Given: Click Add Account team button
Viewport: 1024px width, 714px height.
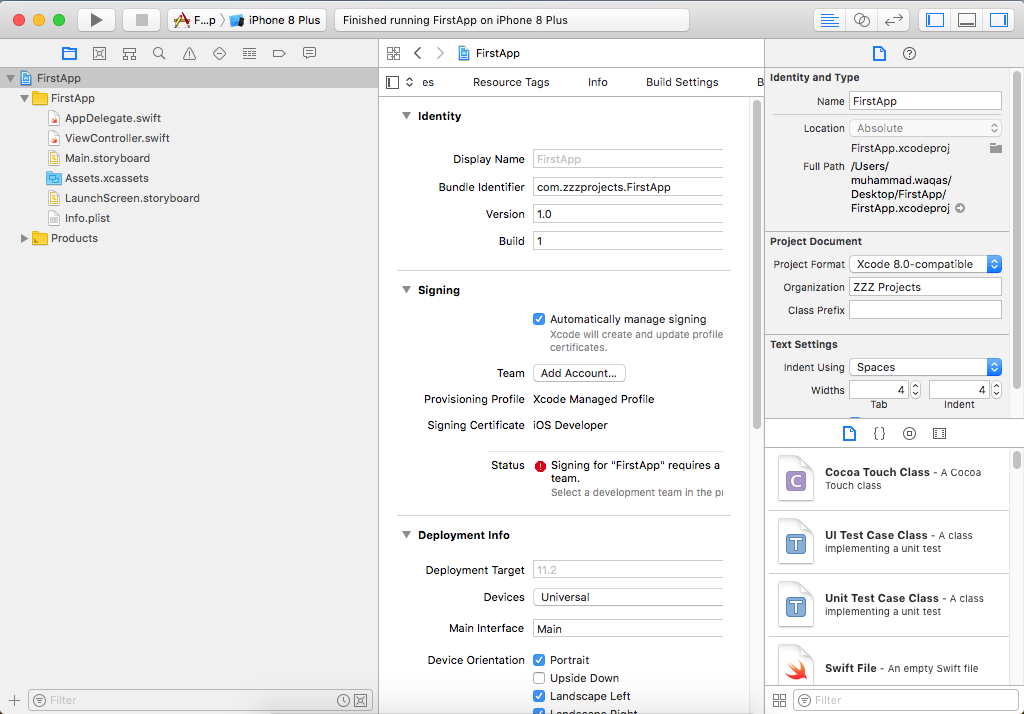Looking at the screenshot, I should coord(579,373).
